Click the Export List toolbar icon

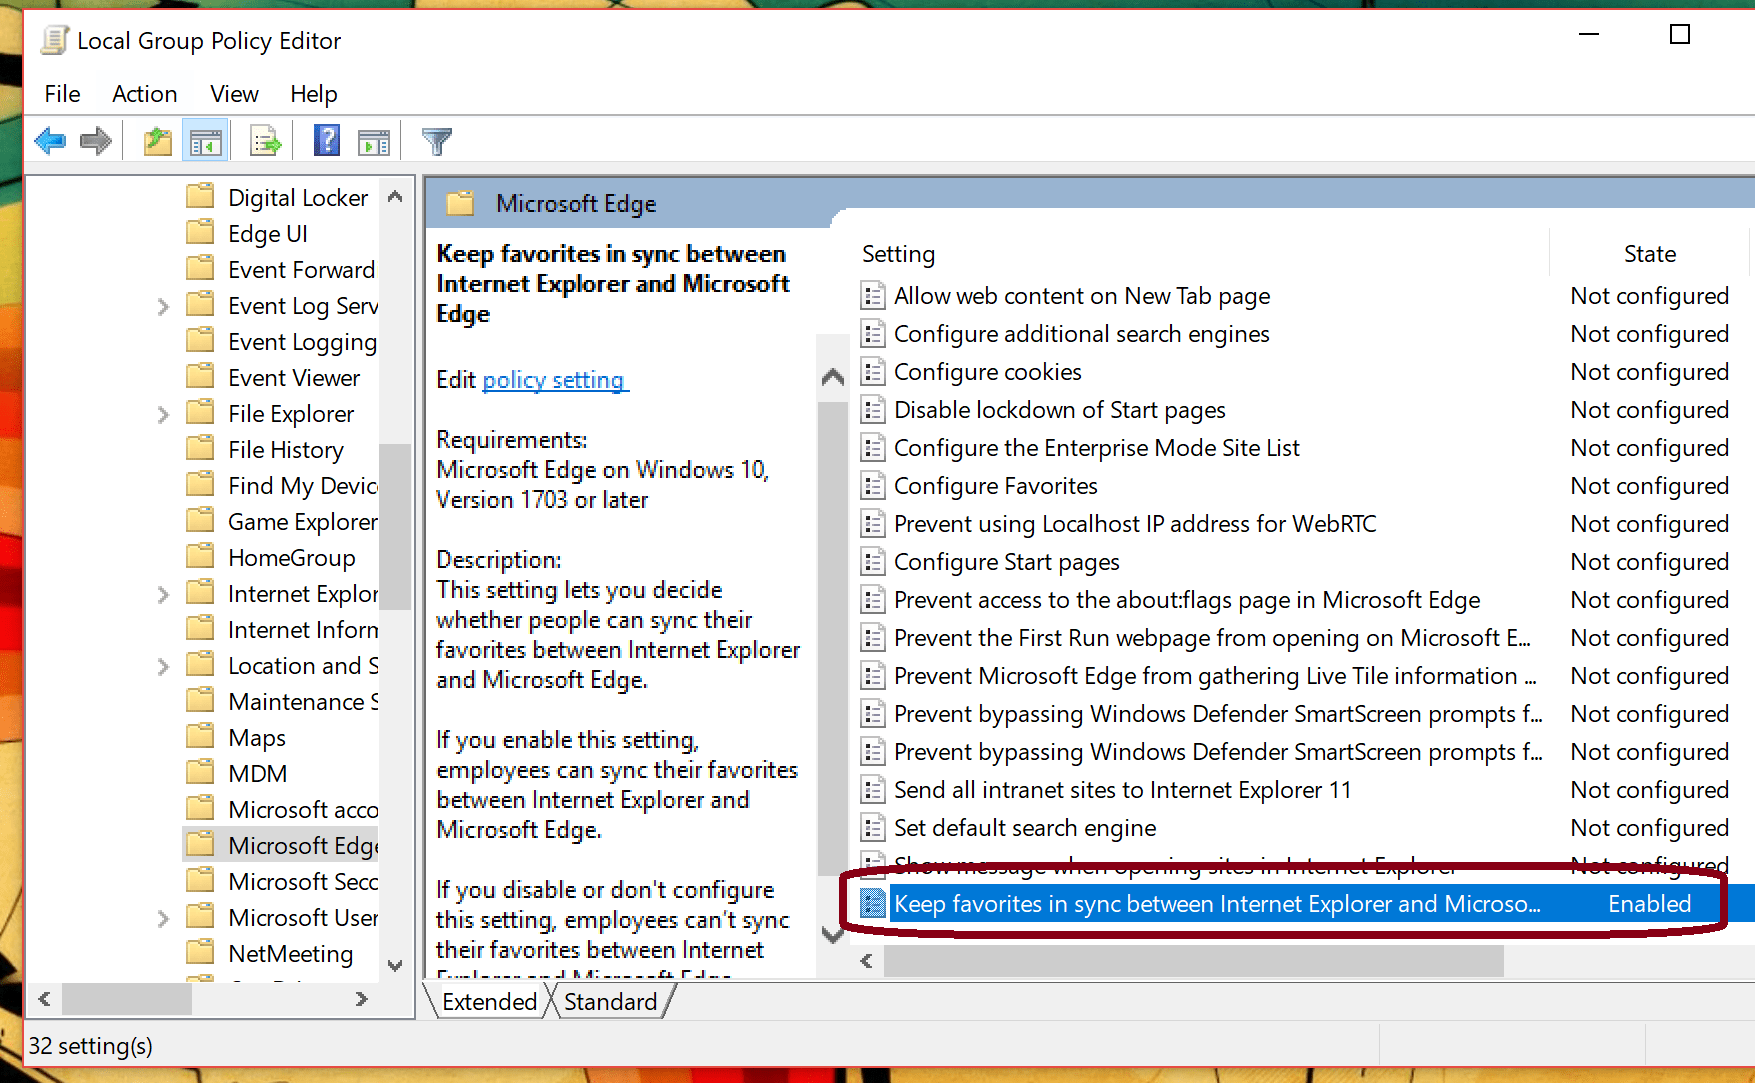[x=265, y=141]
